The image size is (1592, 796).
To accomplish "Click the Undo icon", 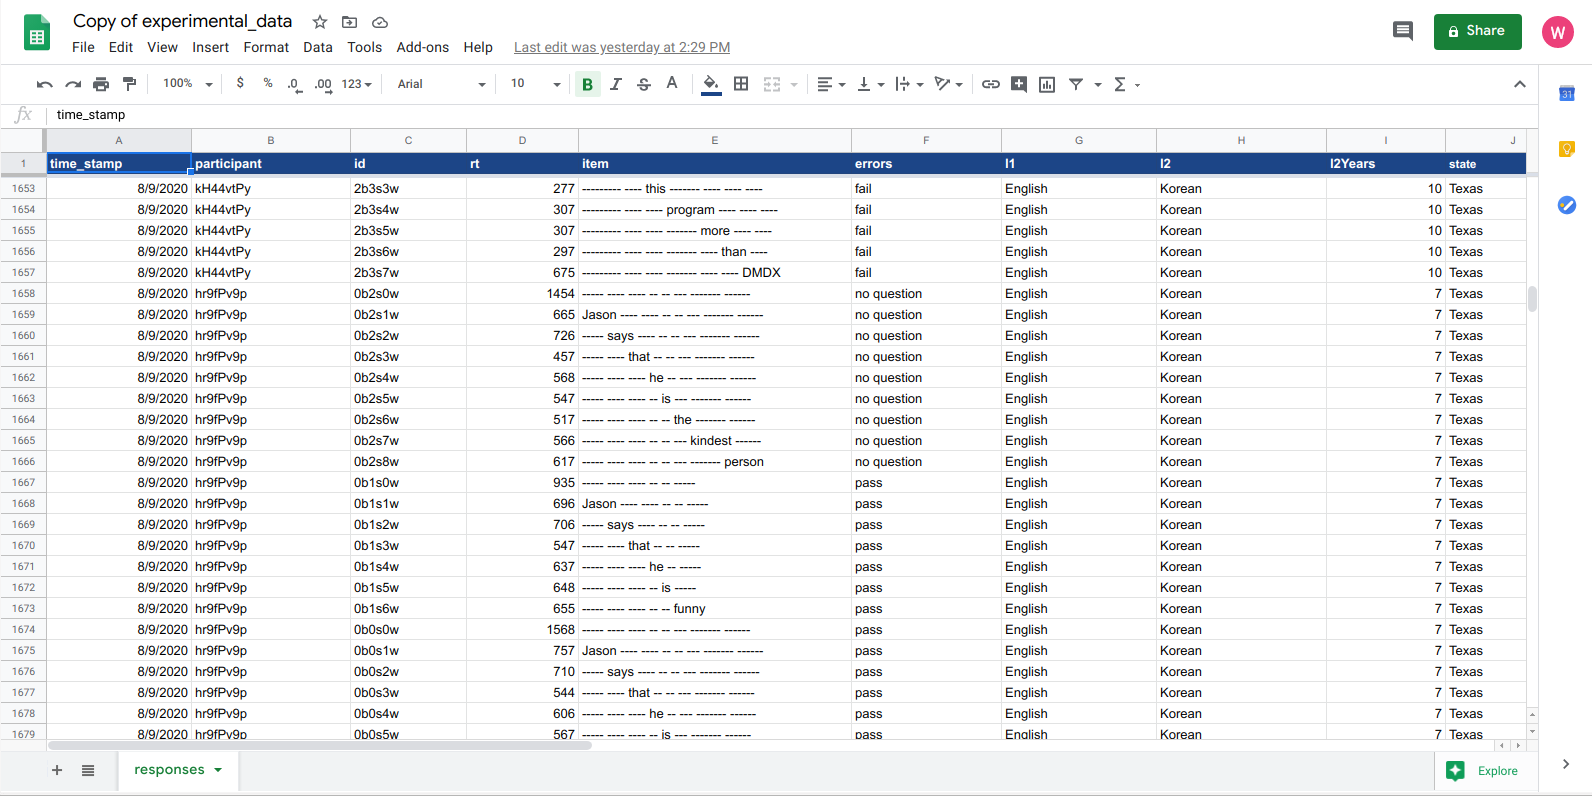I will tap(44, 84).
